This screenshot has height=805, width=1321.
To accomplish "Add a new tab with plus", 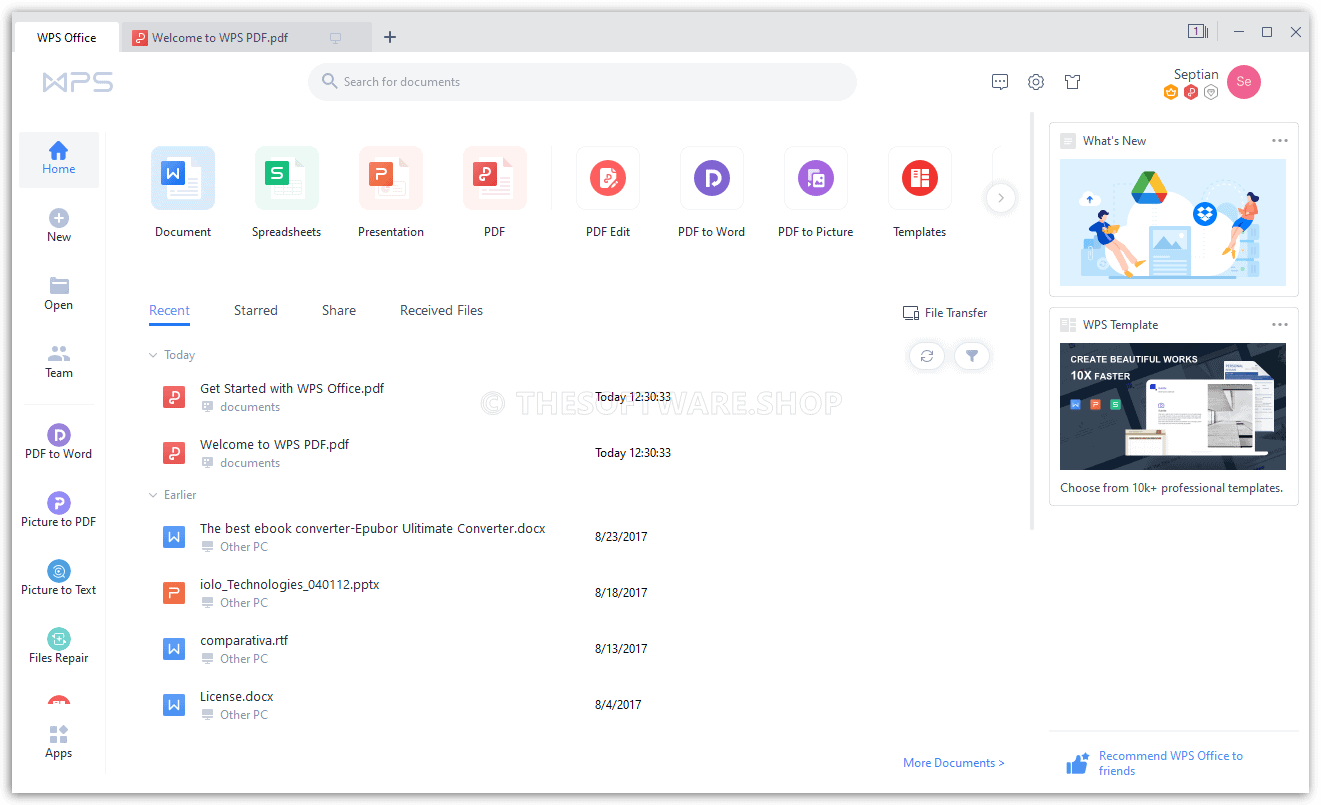I will 390,37.
